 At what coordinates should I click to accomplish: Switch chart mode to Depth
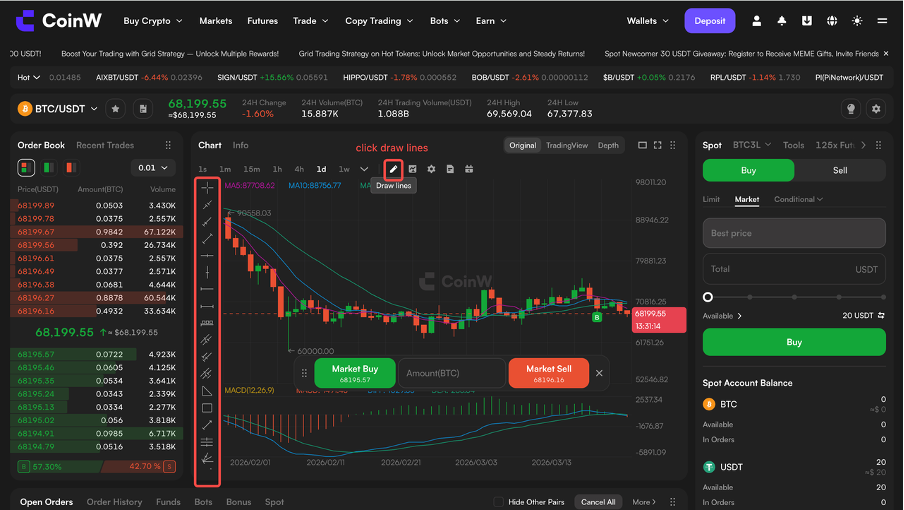point(608,145)
